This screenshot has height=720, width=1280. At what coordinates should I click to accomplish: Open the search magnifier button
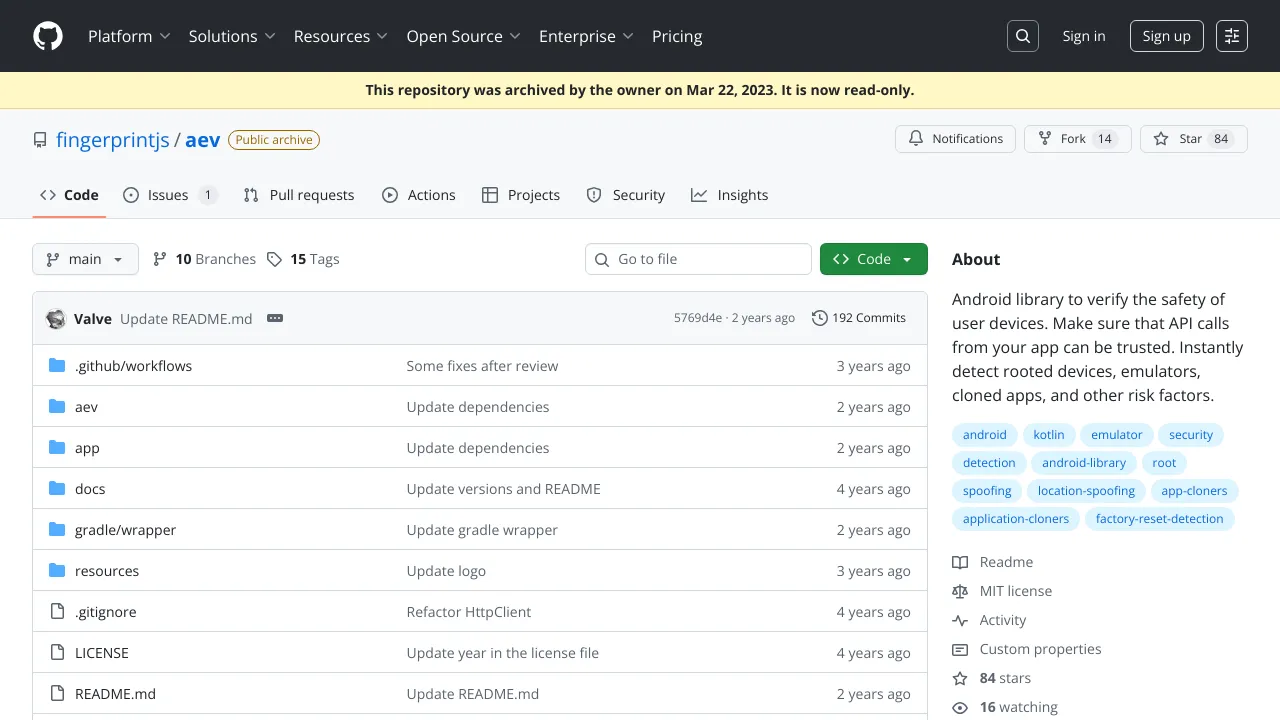pos(1023,36)
